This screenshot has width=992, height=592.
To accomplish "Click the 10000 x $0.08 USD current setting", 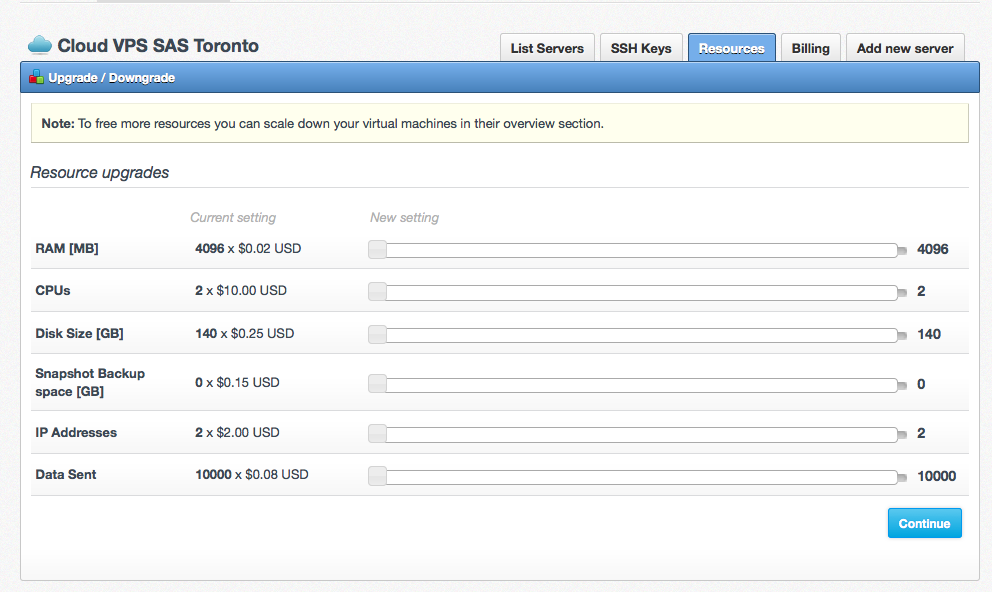I will coord(252,474).
